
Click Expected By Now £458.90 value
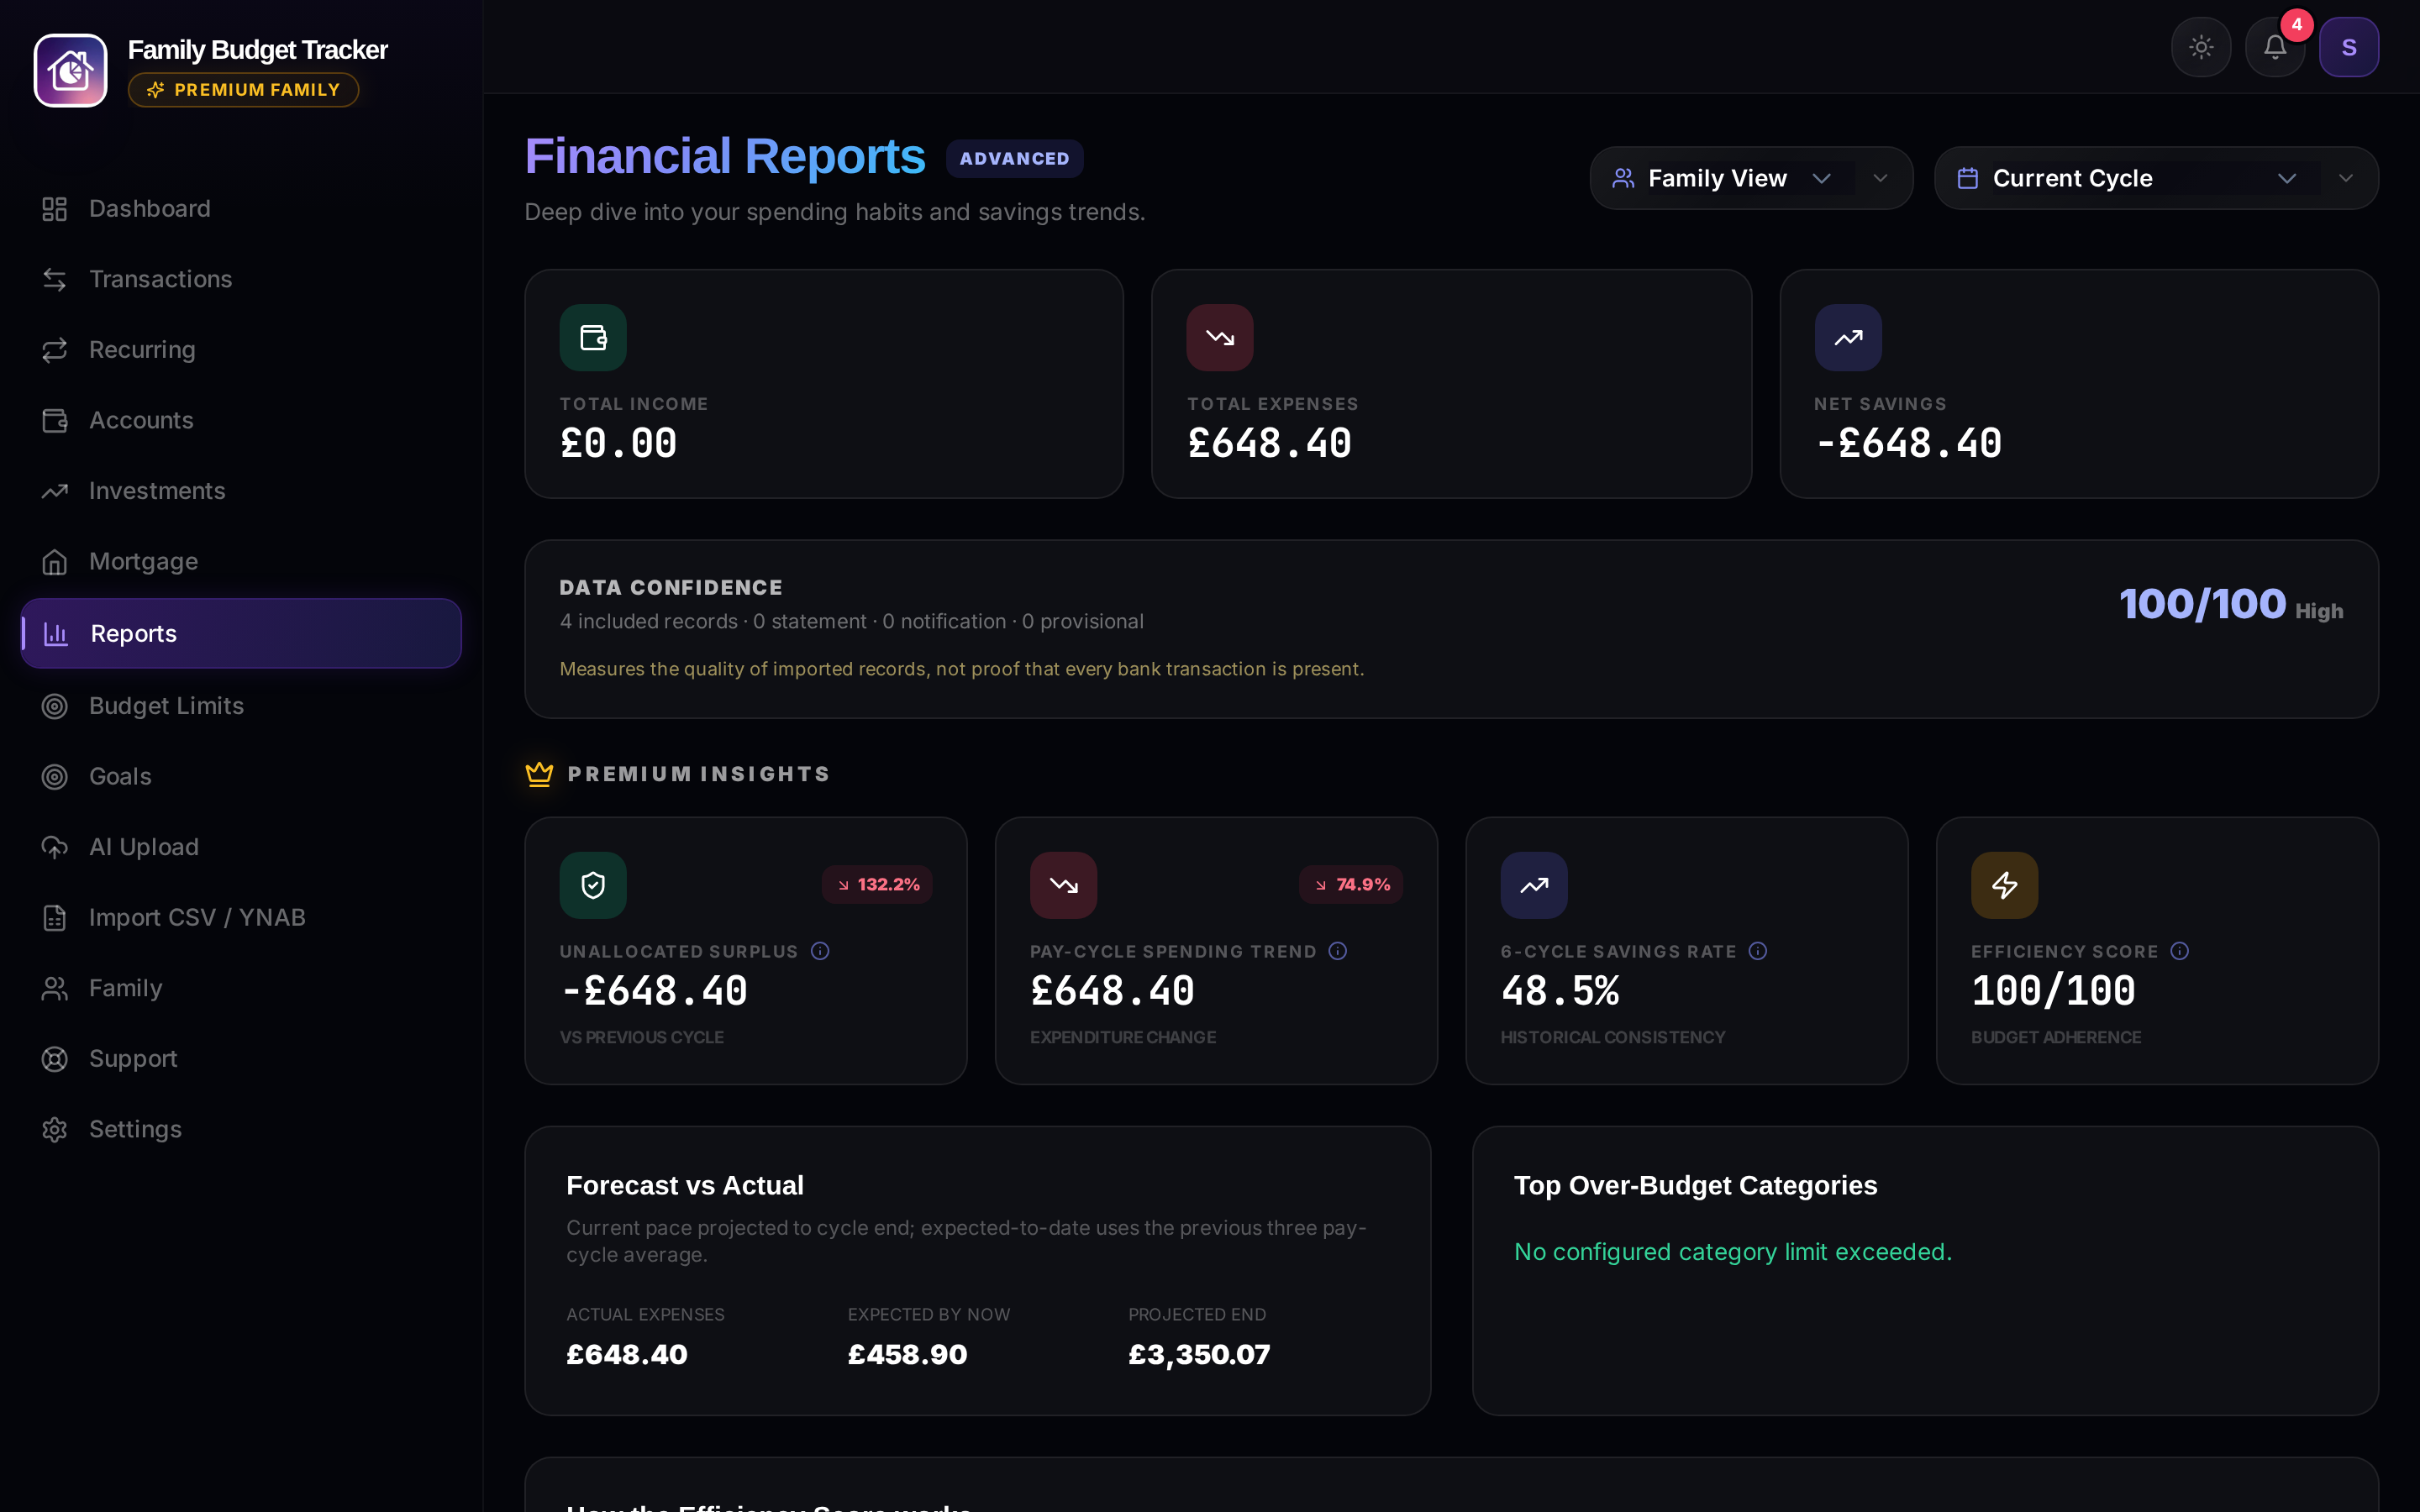click(907, 1355)
